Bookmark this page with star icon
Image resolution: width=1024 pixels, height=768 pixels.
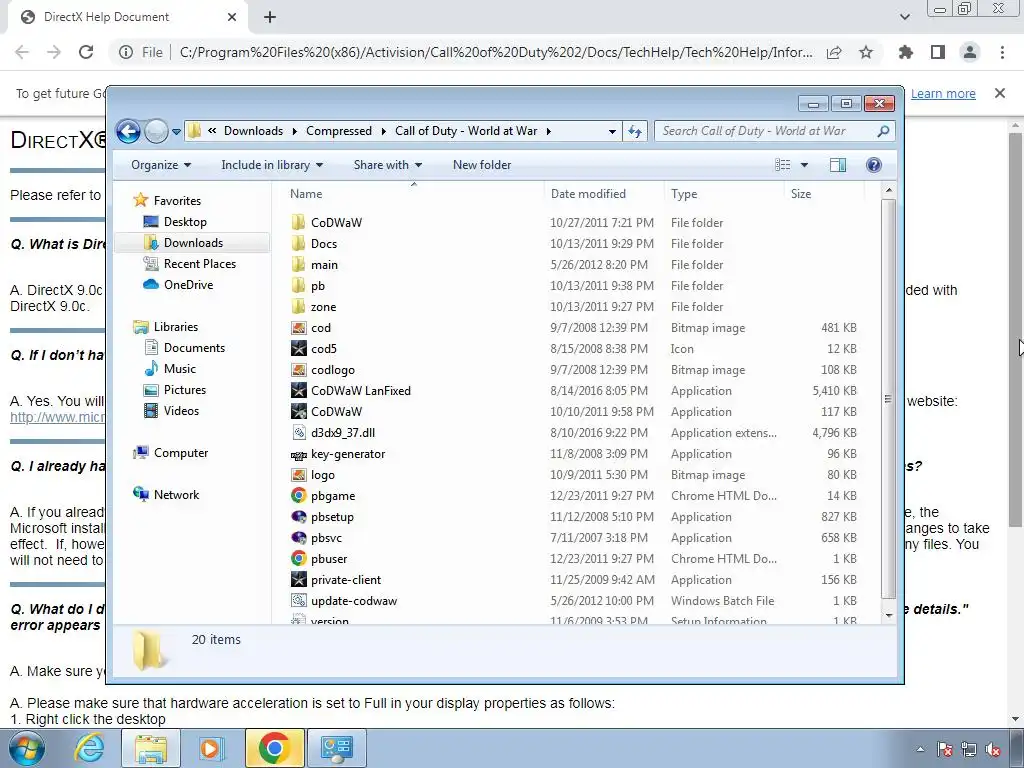(866, 52)
